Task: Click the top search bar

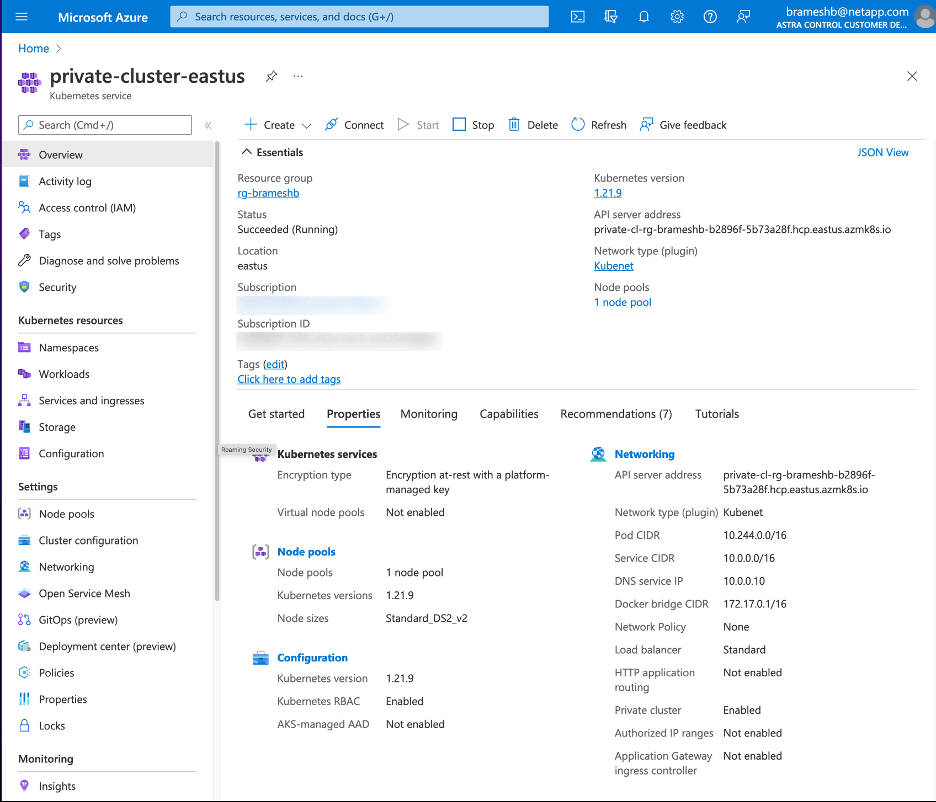Action: pos(358,16)
